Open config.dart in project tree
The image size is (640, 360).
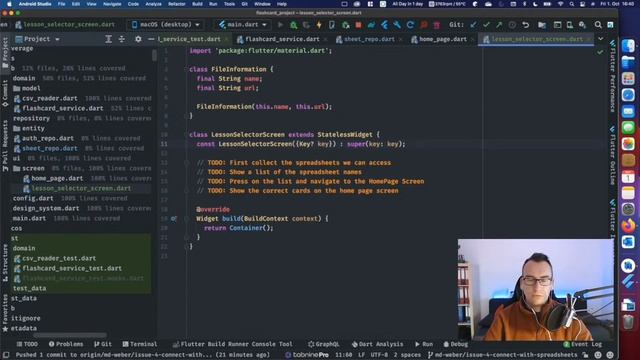[33, 198]
